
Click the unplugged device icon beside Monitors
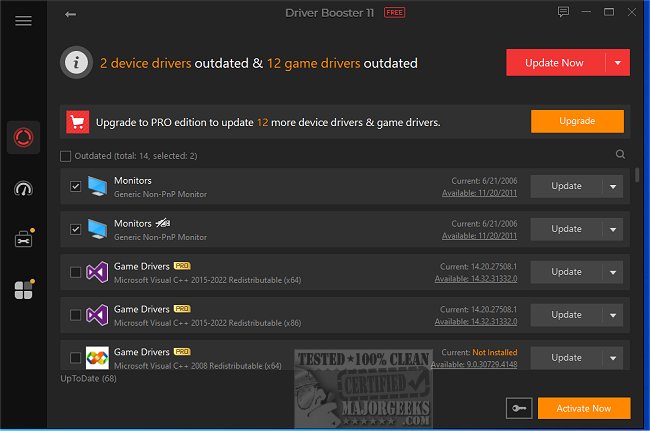tap(163, 223)
